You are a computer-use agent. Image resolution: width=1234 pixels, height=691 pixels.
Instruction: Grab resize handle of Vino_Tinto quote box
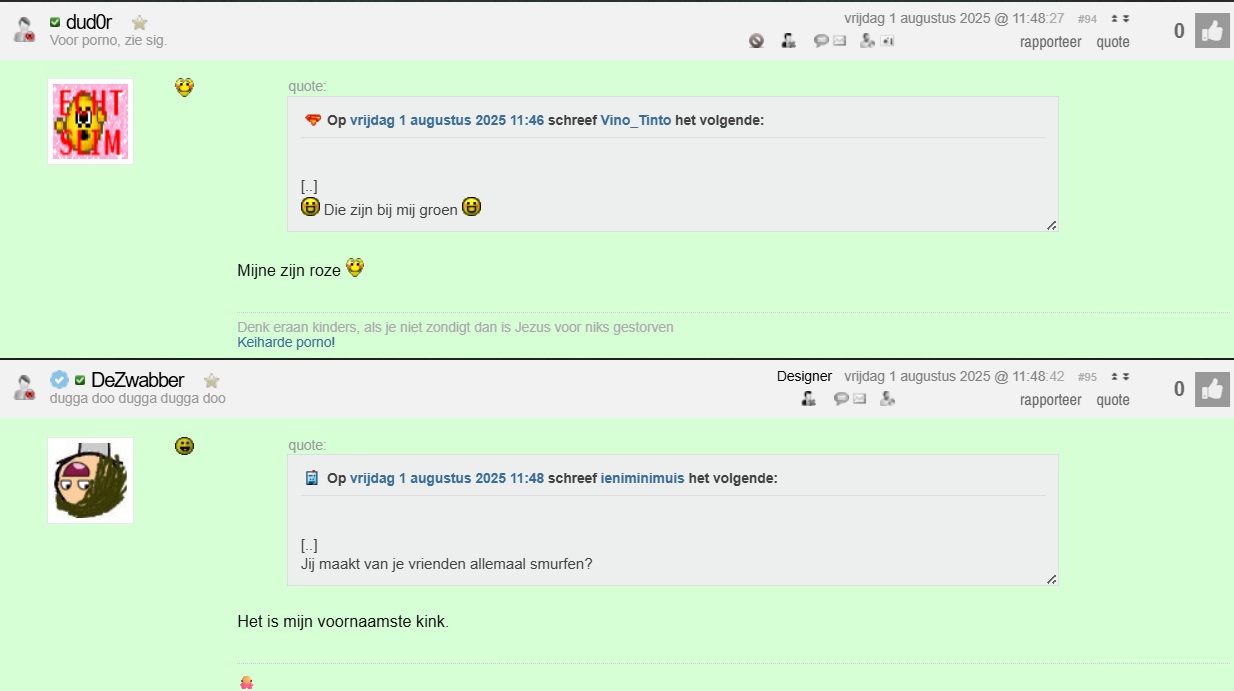(1051, 225)
